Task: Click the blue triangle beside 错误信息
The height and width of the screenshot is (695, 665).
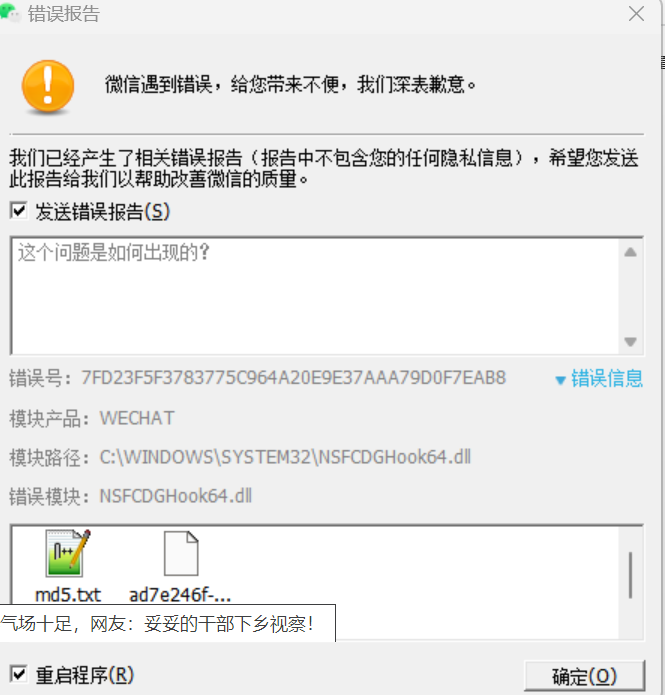Action: click(x=560, y=380)
